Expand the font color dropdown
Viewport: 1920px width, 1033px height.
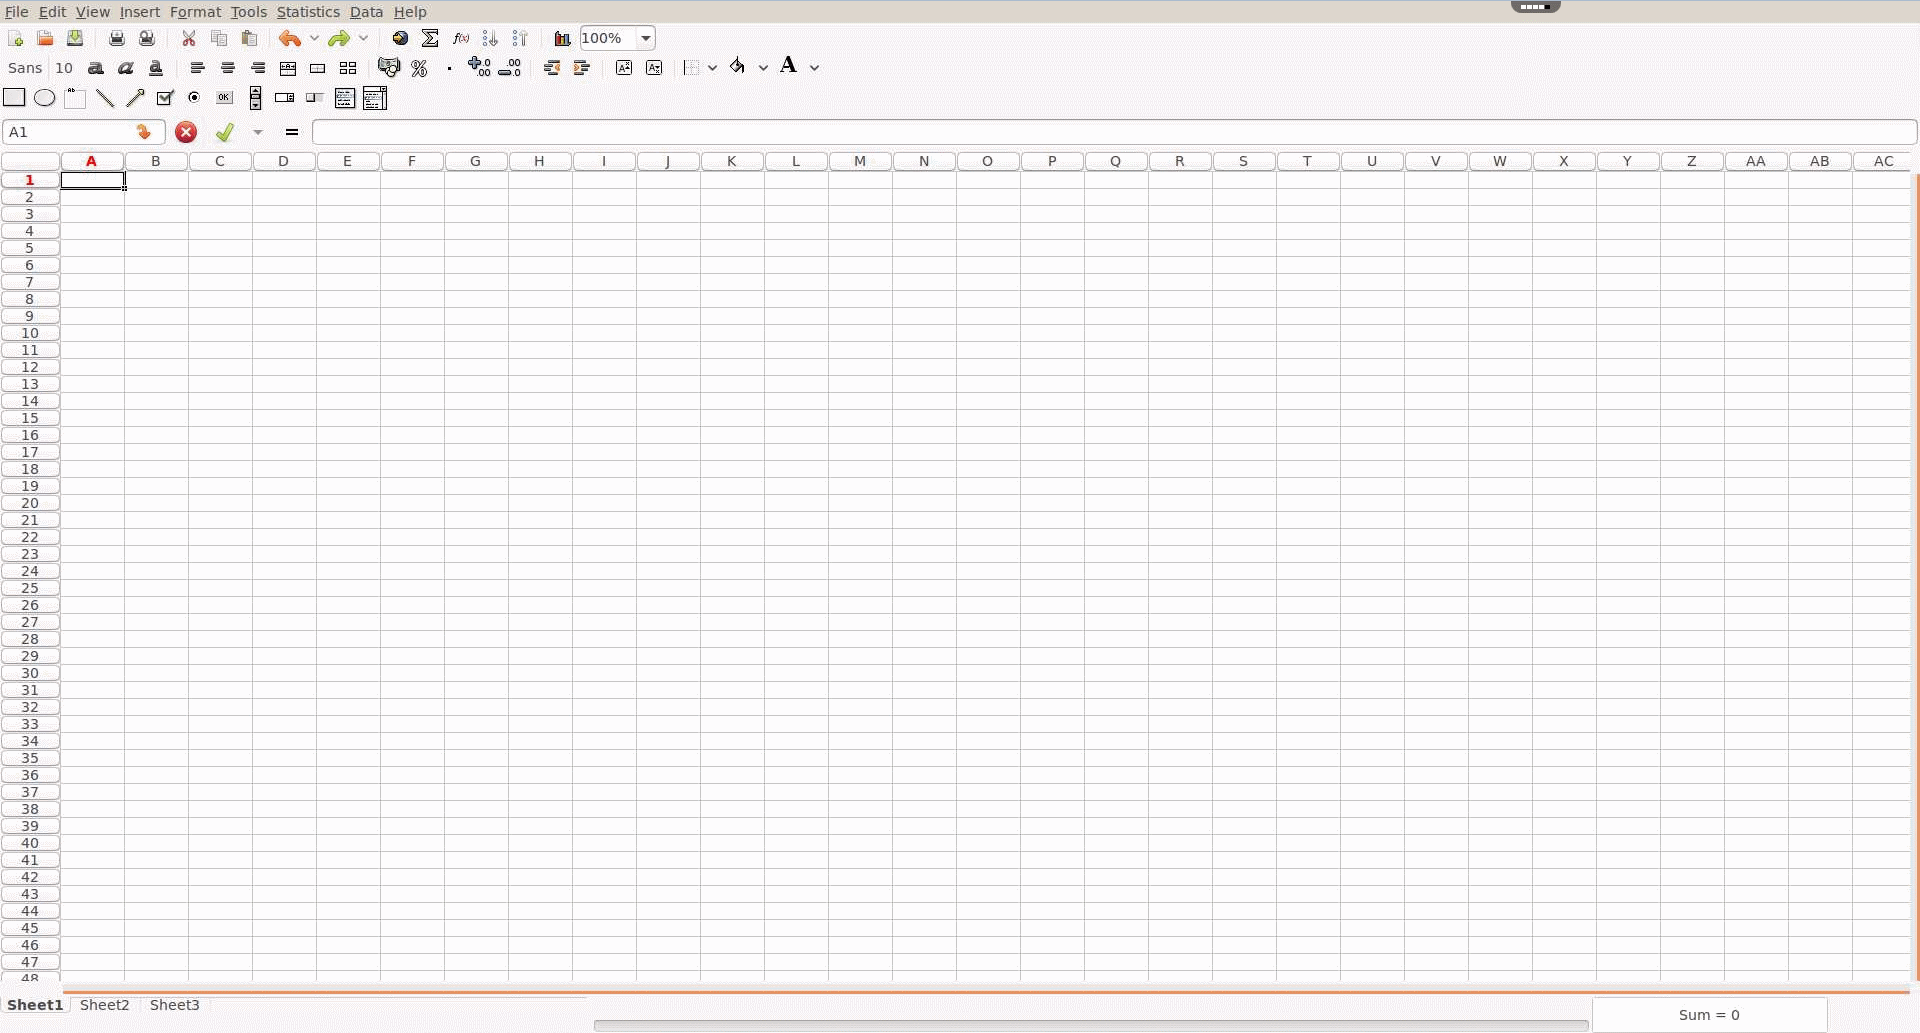click(816, 68)
